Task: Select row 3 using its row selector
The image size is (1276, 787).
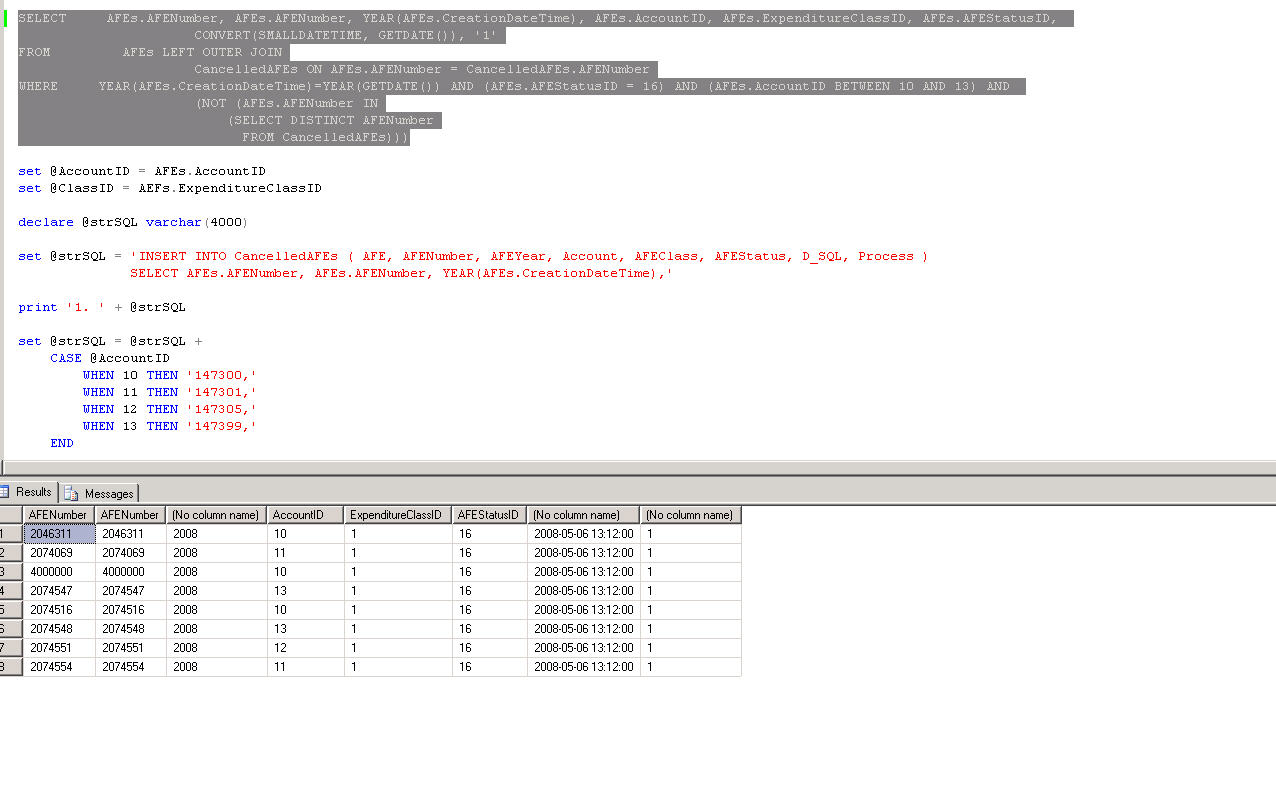Action: click(x=9, y=571)
